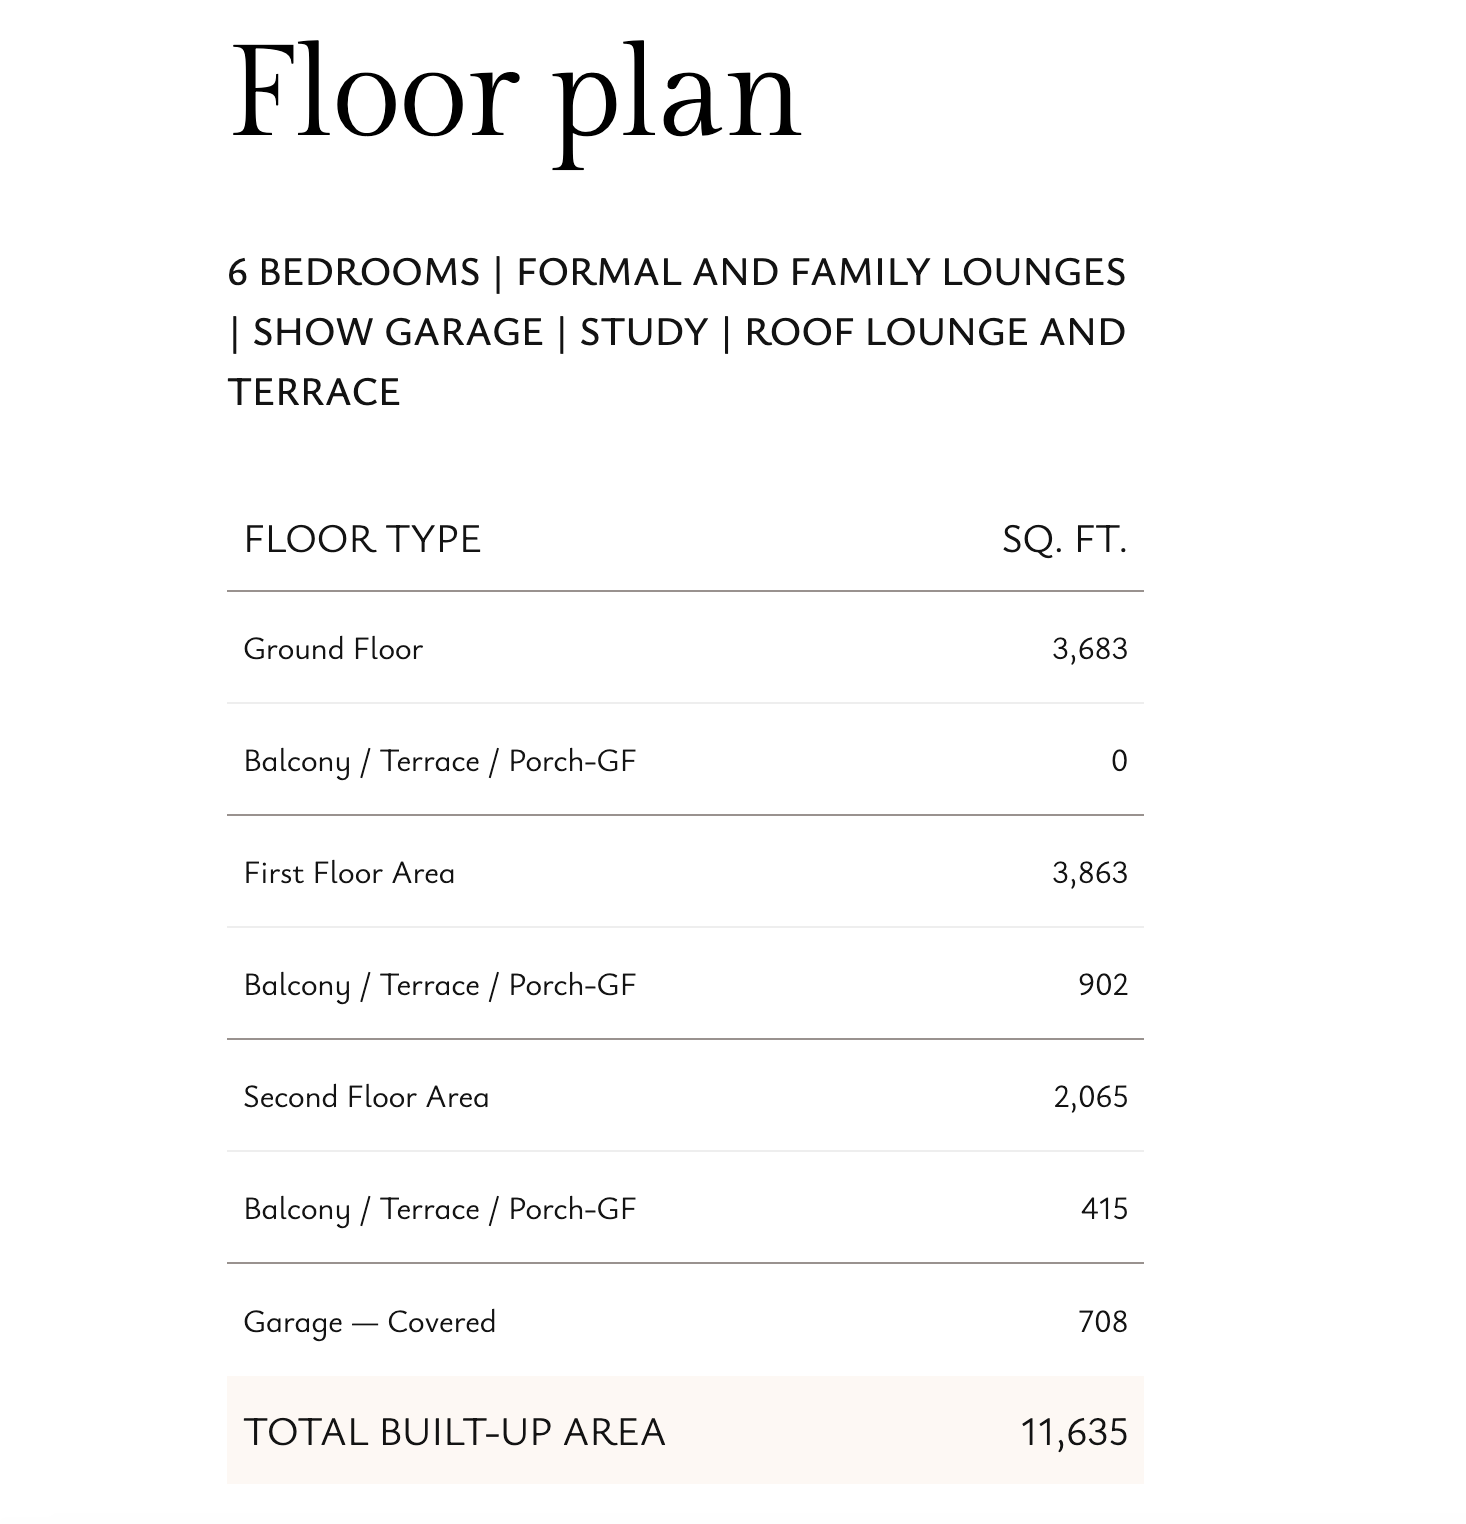
Task: Click the "FLOOR TYPE" column header
Action: (x=362, y=540)
